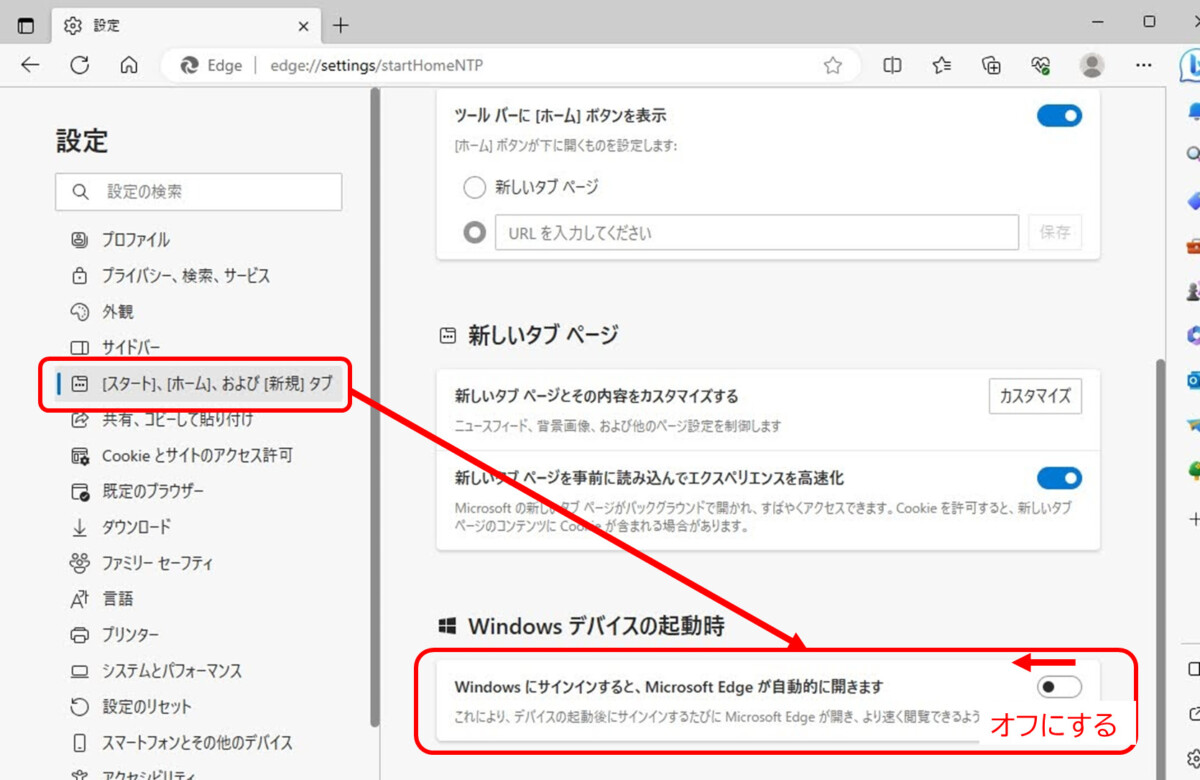Image resolution: width=1200 pixels, height=780 pixels.
Task: Click the 設定の検索 search box
Action: [x=198, y=191]
